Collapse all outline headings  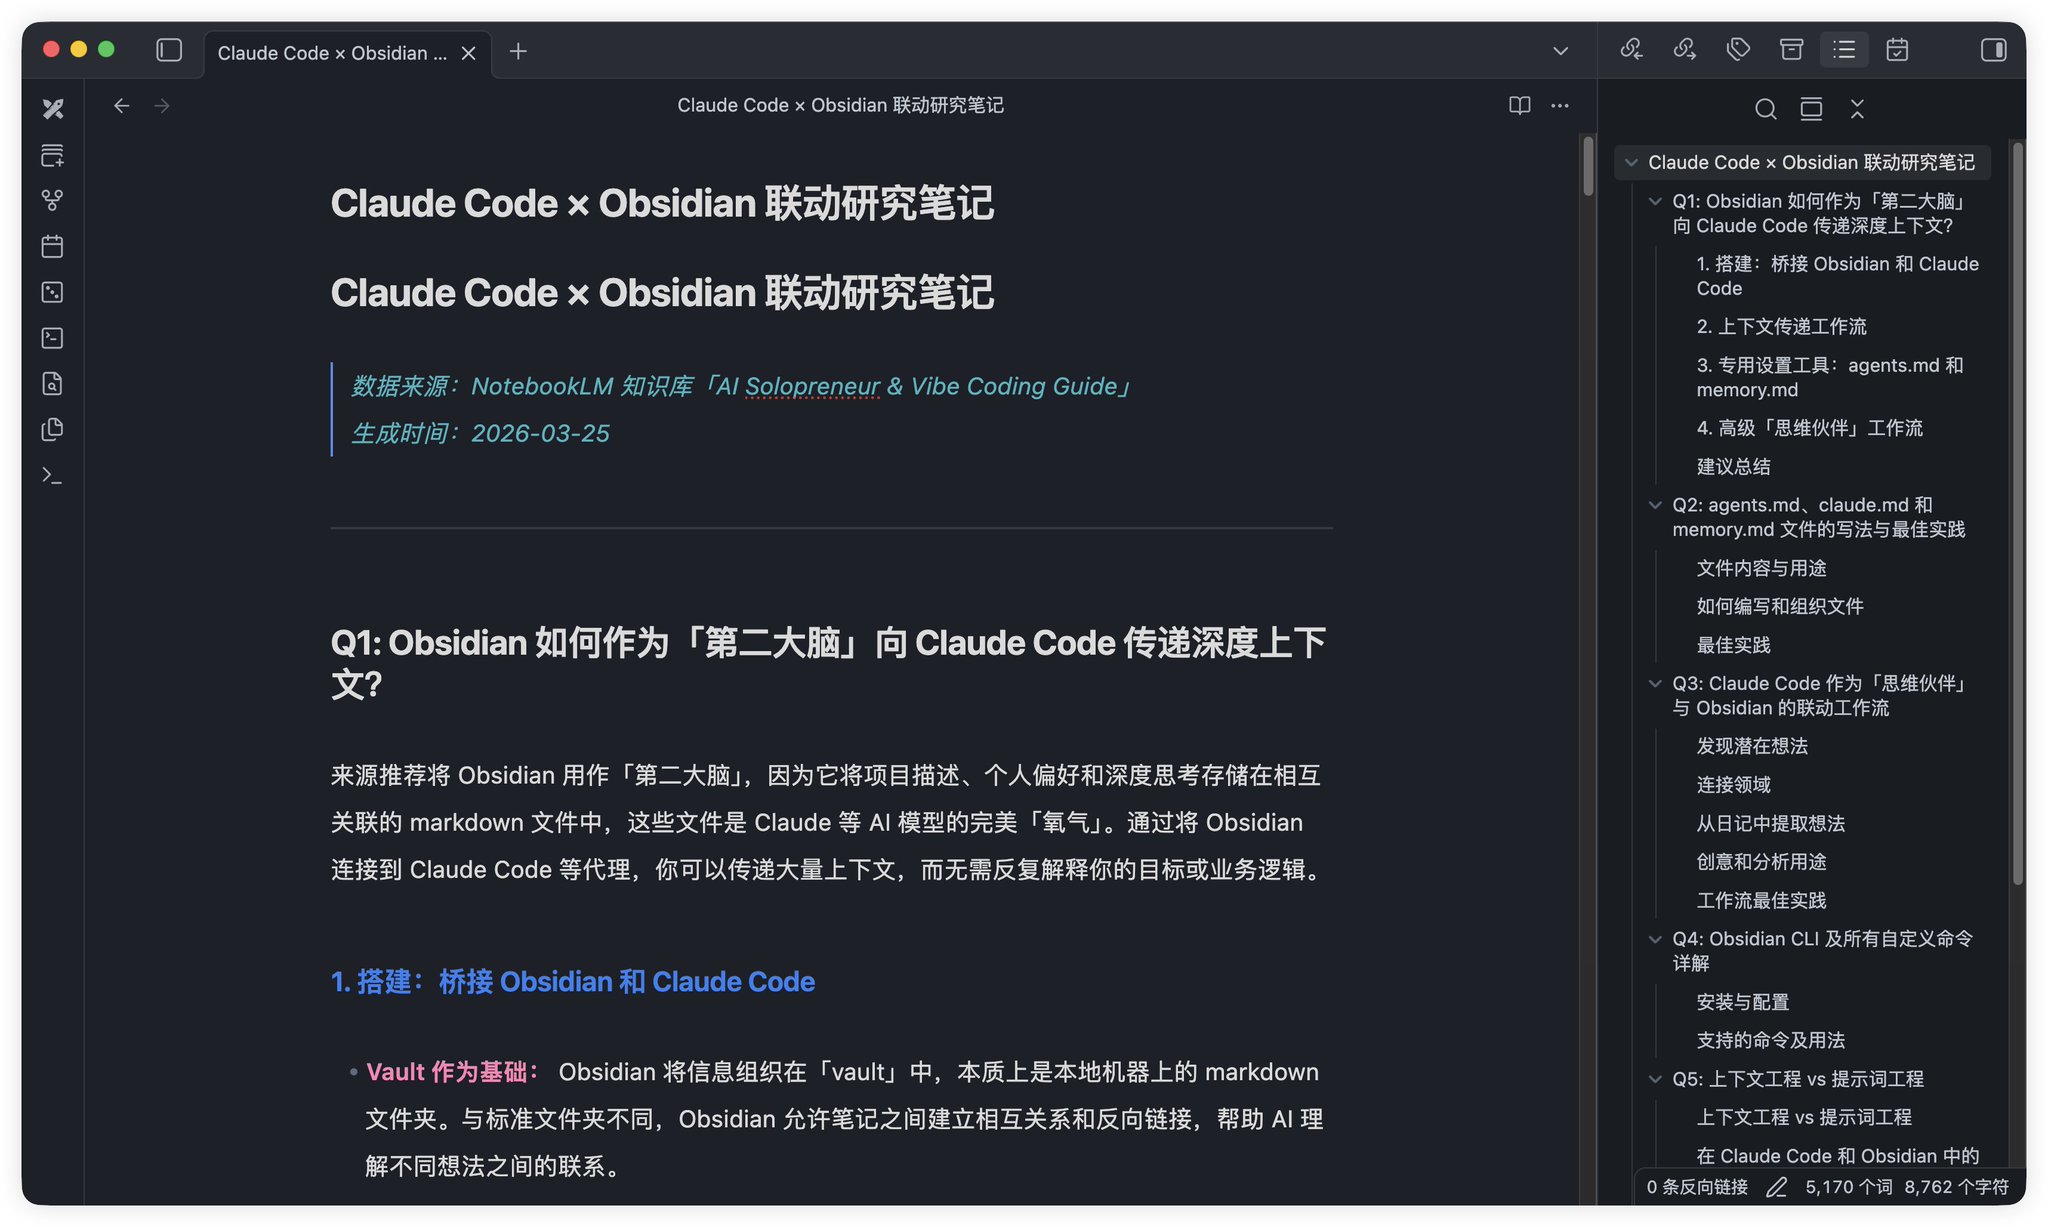[x=1857, y=109]
